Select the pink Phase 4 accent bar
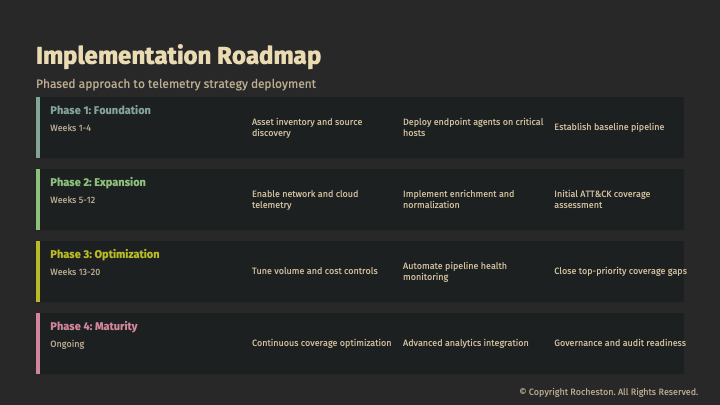 (38, 343)
